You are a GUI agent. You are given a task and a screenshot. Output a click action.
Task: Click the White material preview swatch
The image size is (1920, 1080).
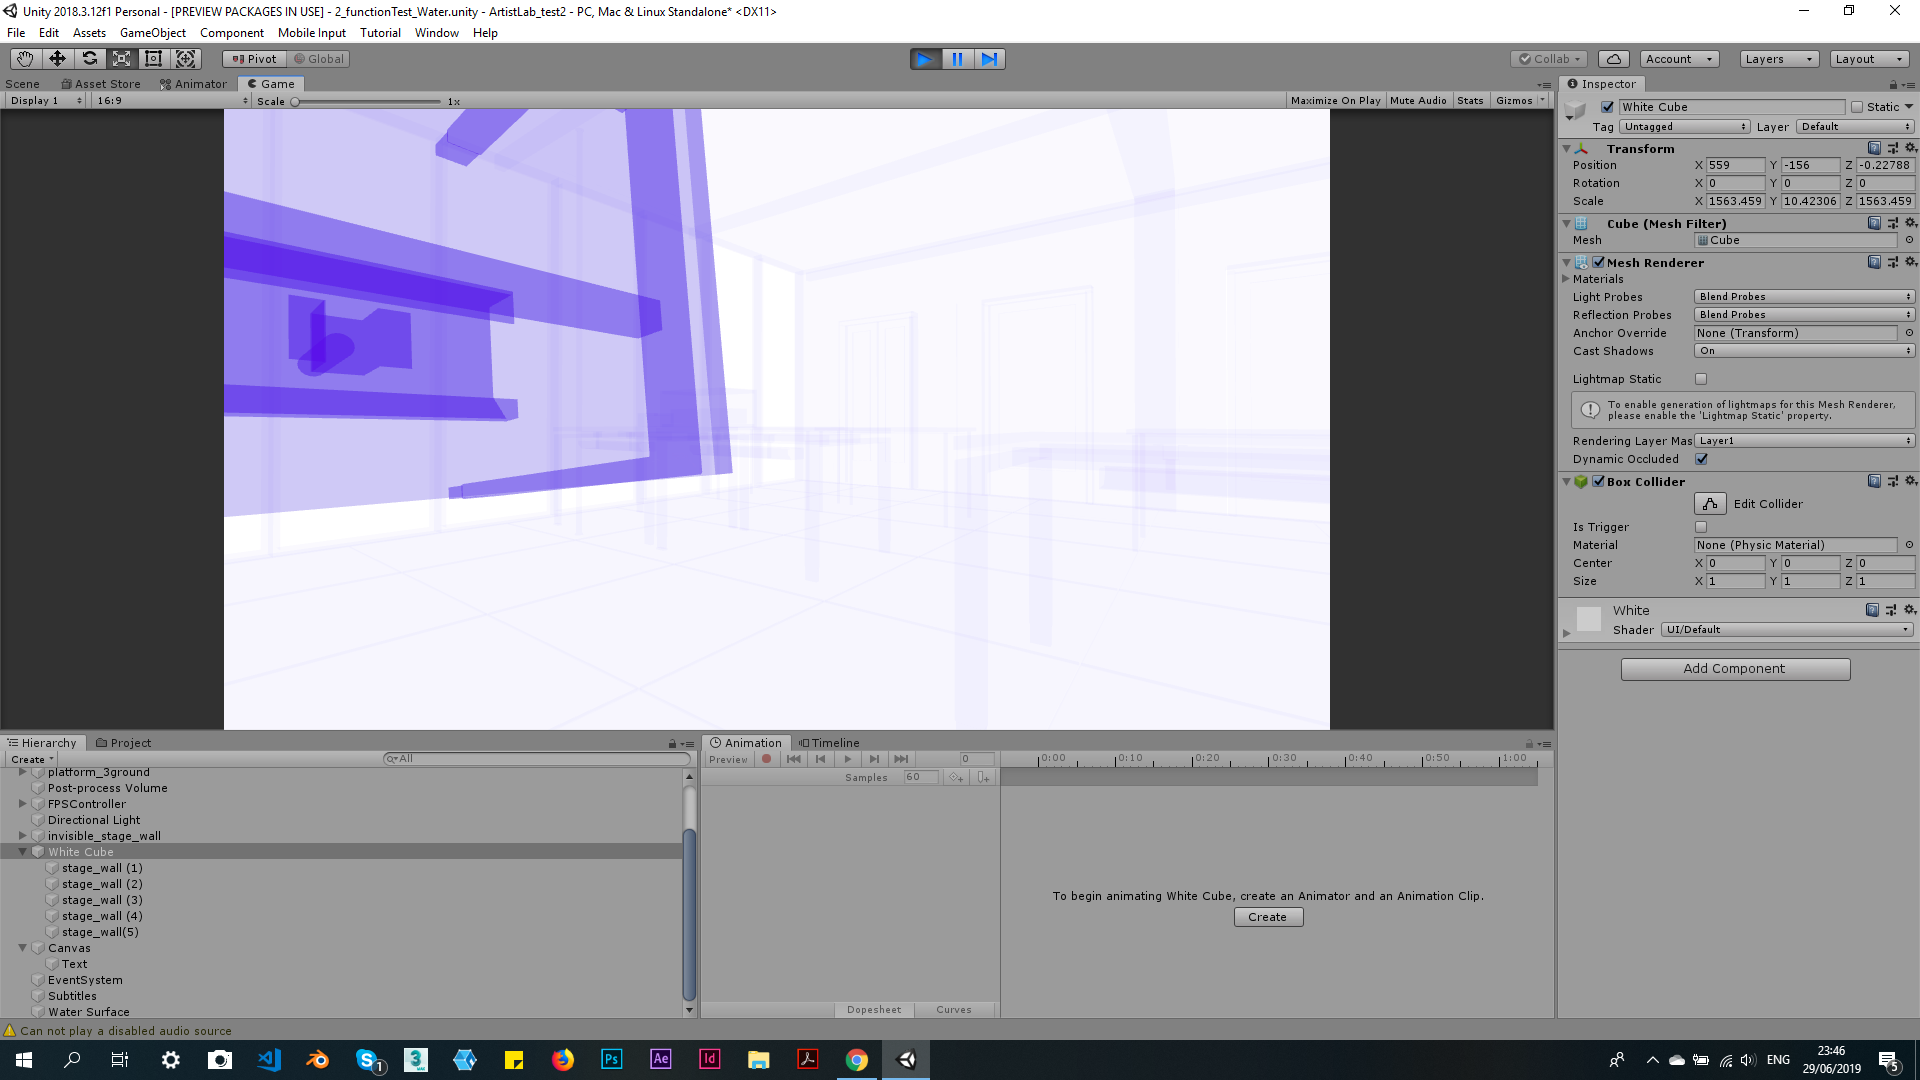click(1589, 619)
